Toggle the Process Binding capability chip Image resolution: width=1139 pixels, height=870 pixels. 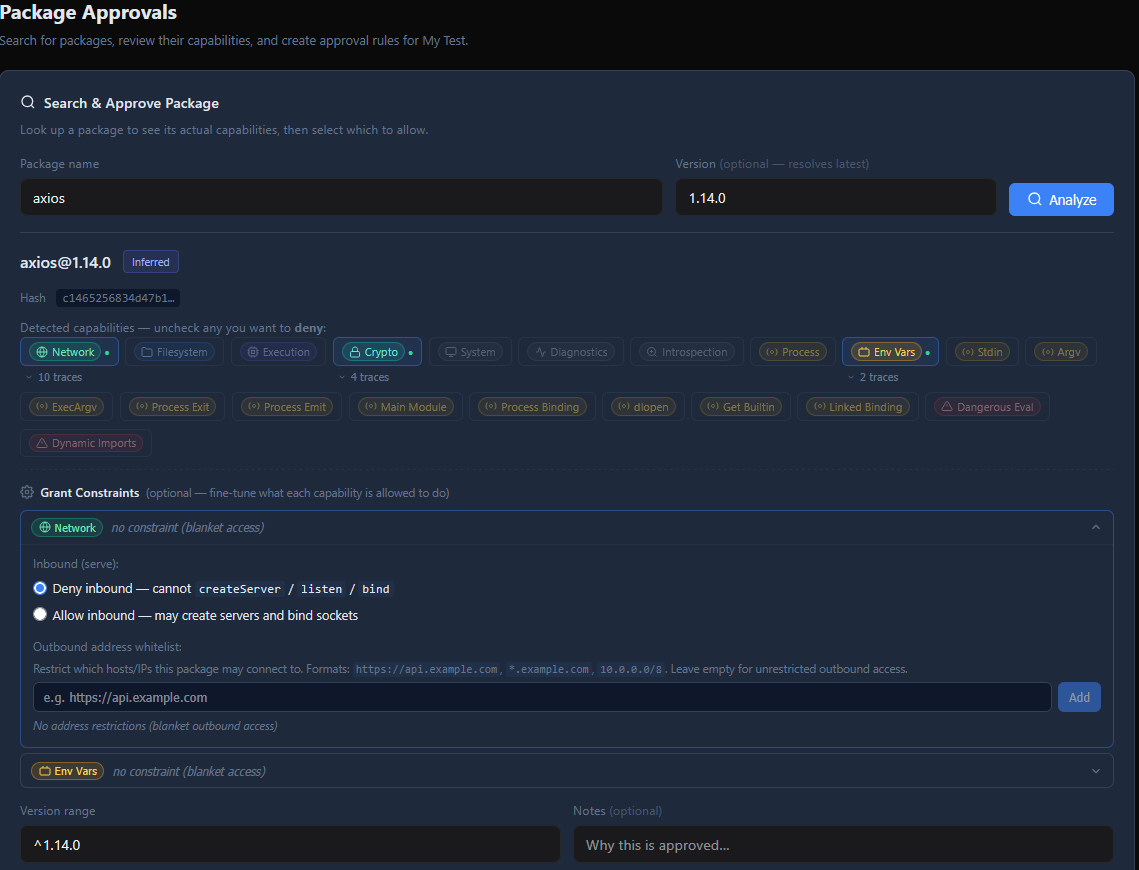coord(532,407)
